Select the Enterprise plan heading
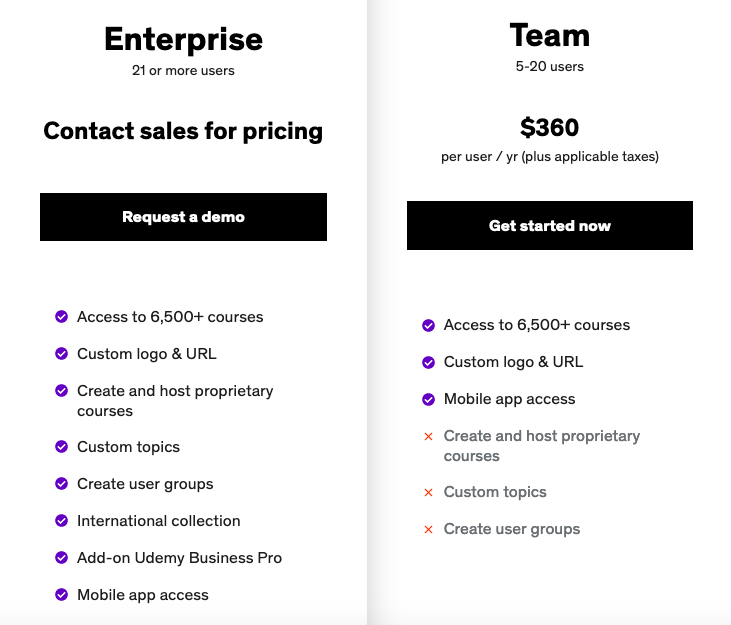The height and width of the screenshot is (625, 731). click(183, 39)
